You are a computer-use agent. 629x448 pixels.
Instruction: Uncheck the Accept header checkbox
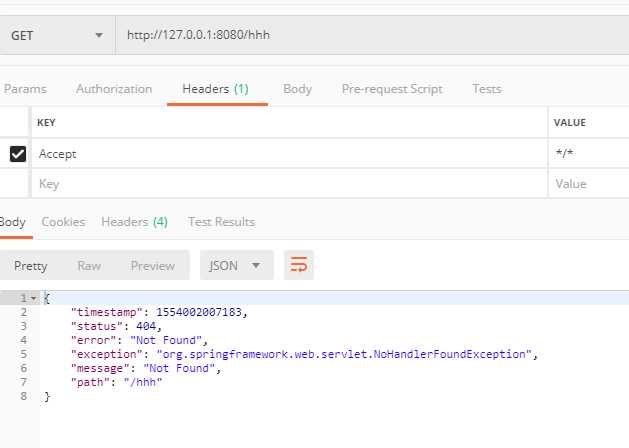(x=18, y=154)
